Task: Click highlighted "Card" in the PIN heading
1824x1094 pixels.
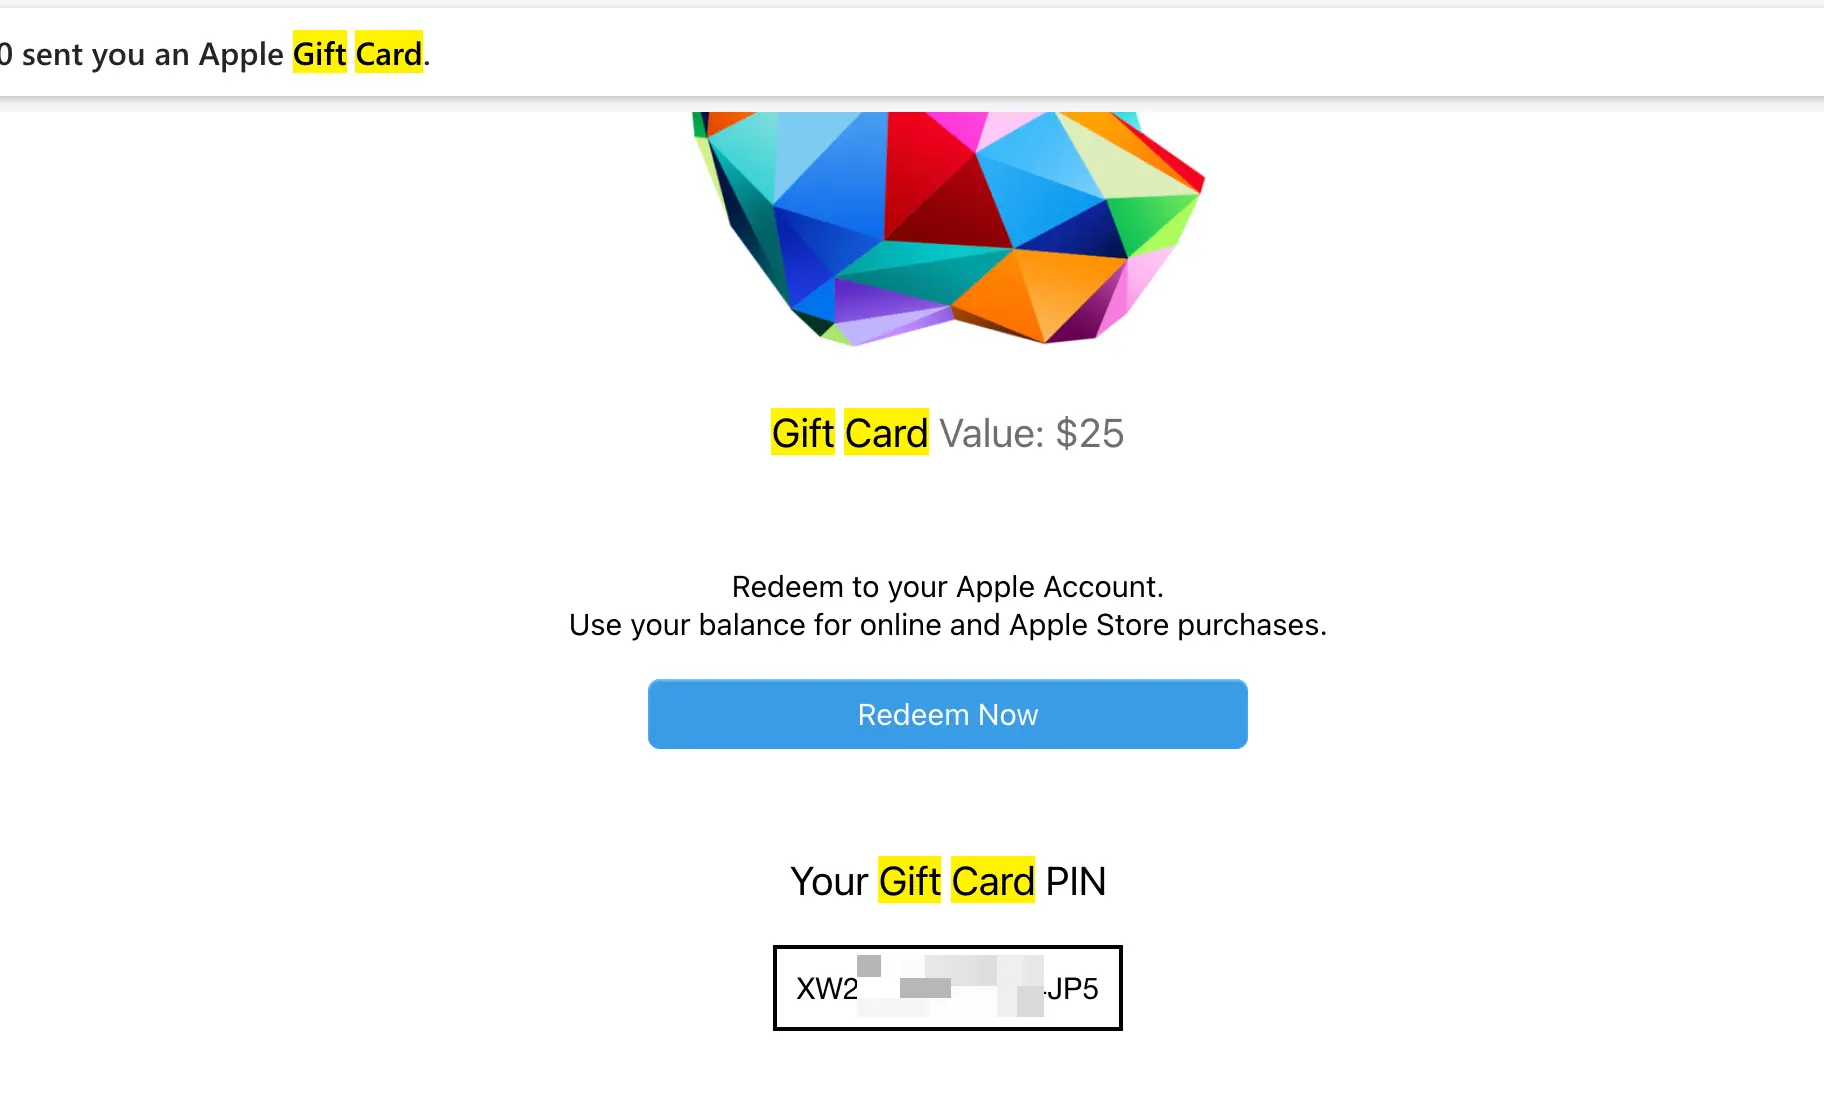Action: coord(992,881)
